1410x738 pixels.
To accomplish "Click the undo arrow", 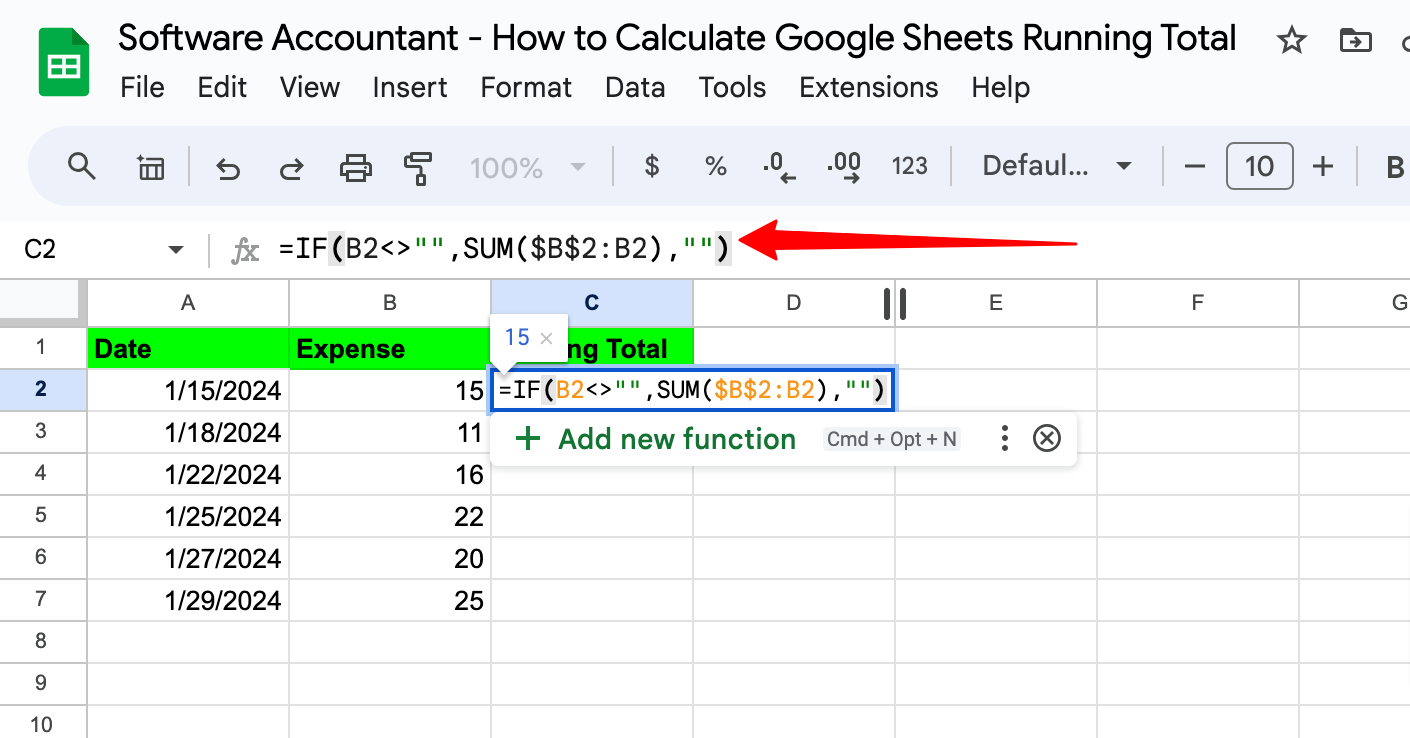I will pyautogui.click(x=228, y=167).
